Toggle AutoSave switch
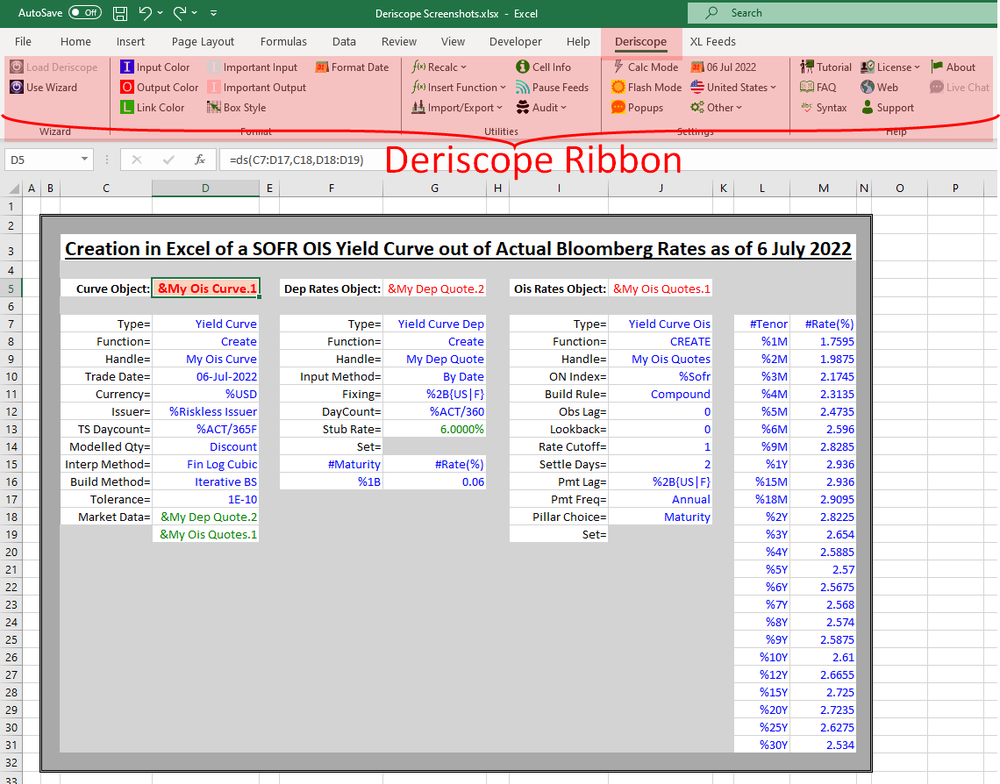 pyautogui.click(x=85, y=13)
